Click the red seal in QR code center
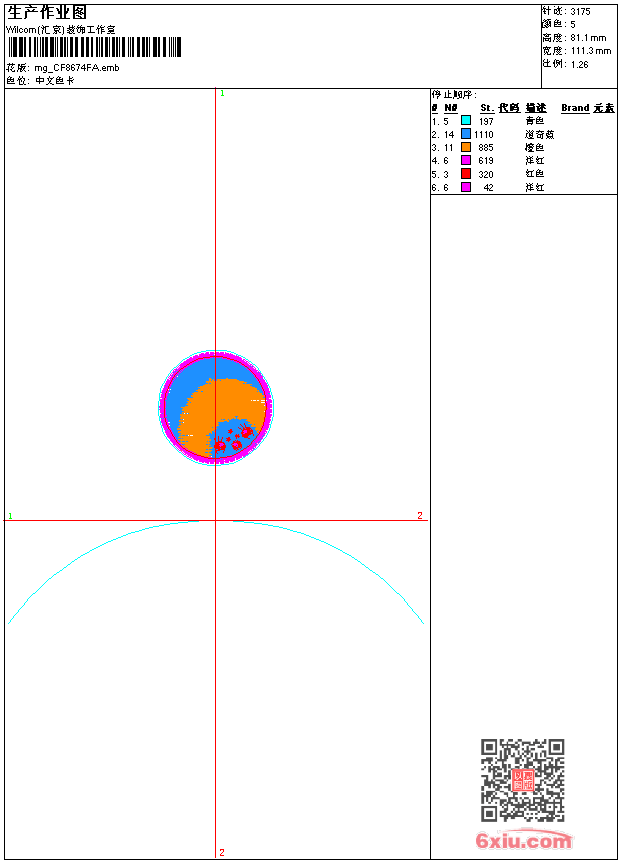The image size is (620, 860). click(522, 780)
